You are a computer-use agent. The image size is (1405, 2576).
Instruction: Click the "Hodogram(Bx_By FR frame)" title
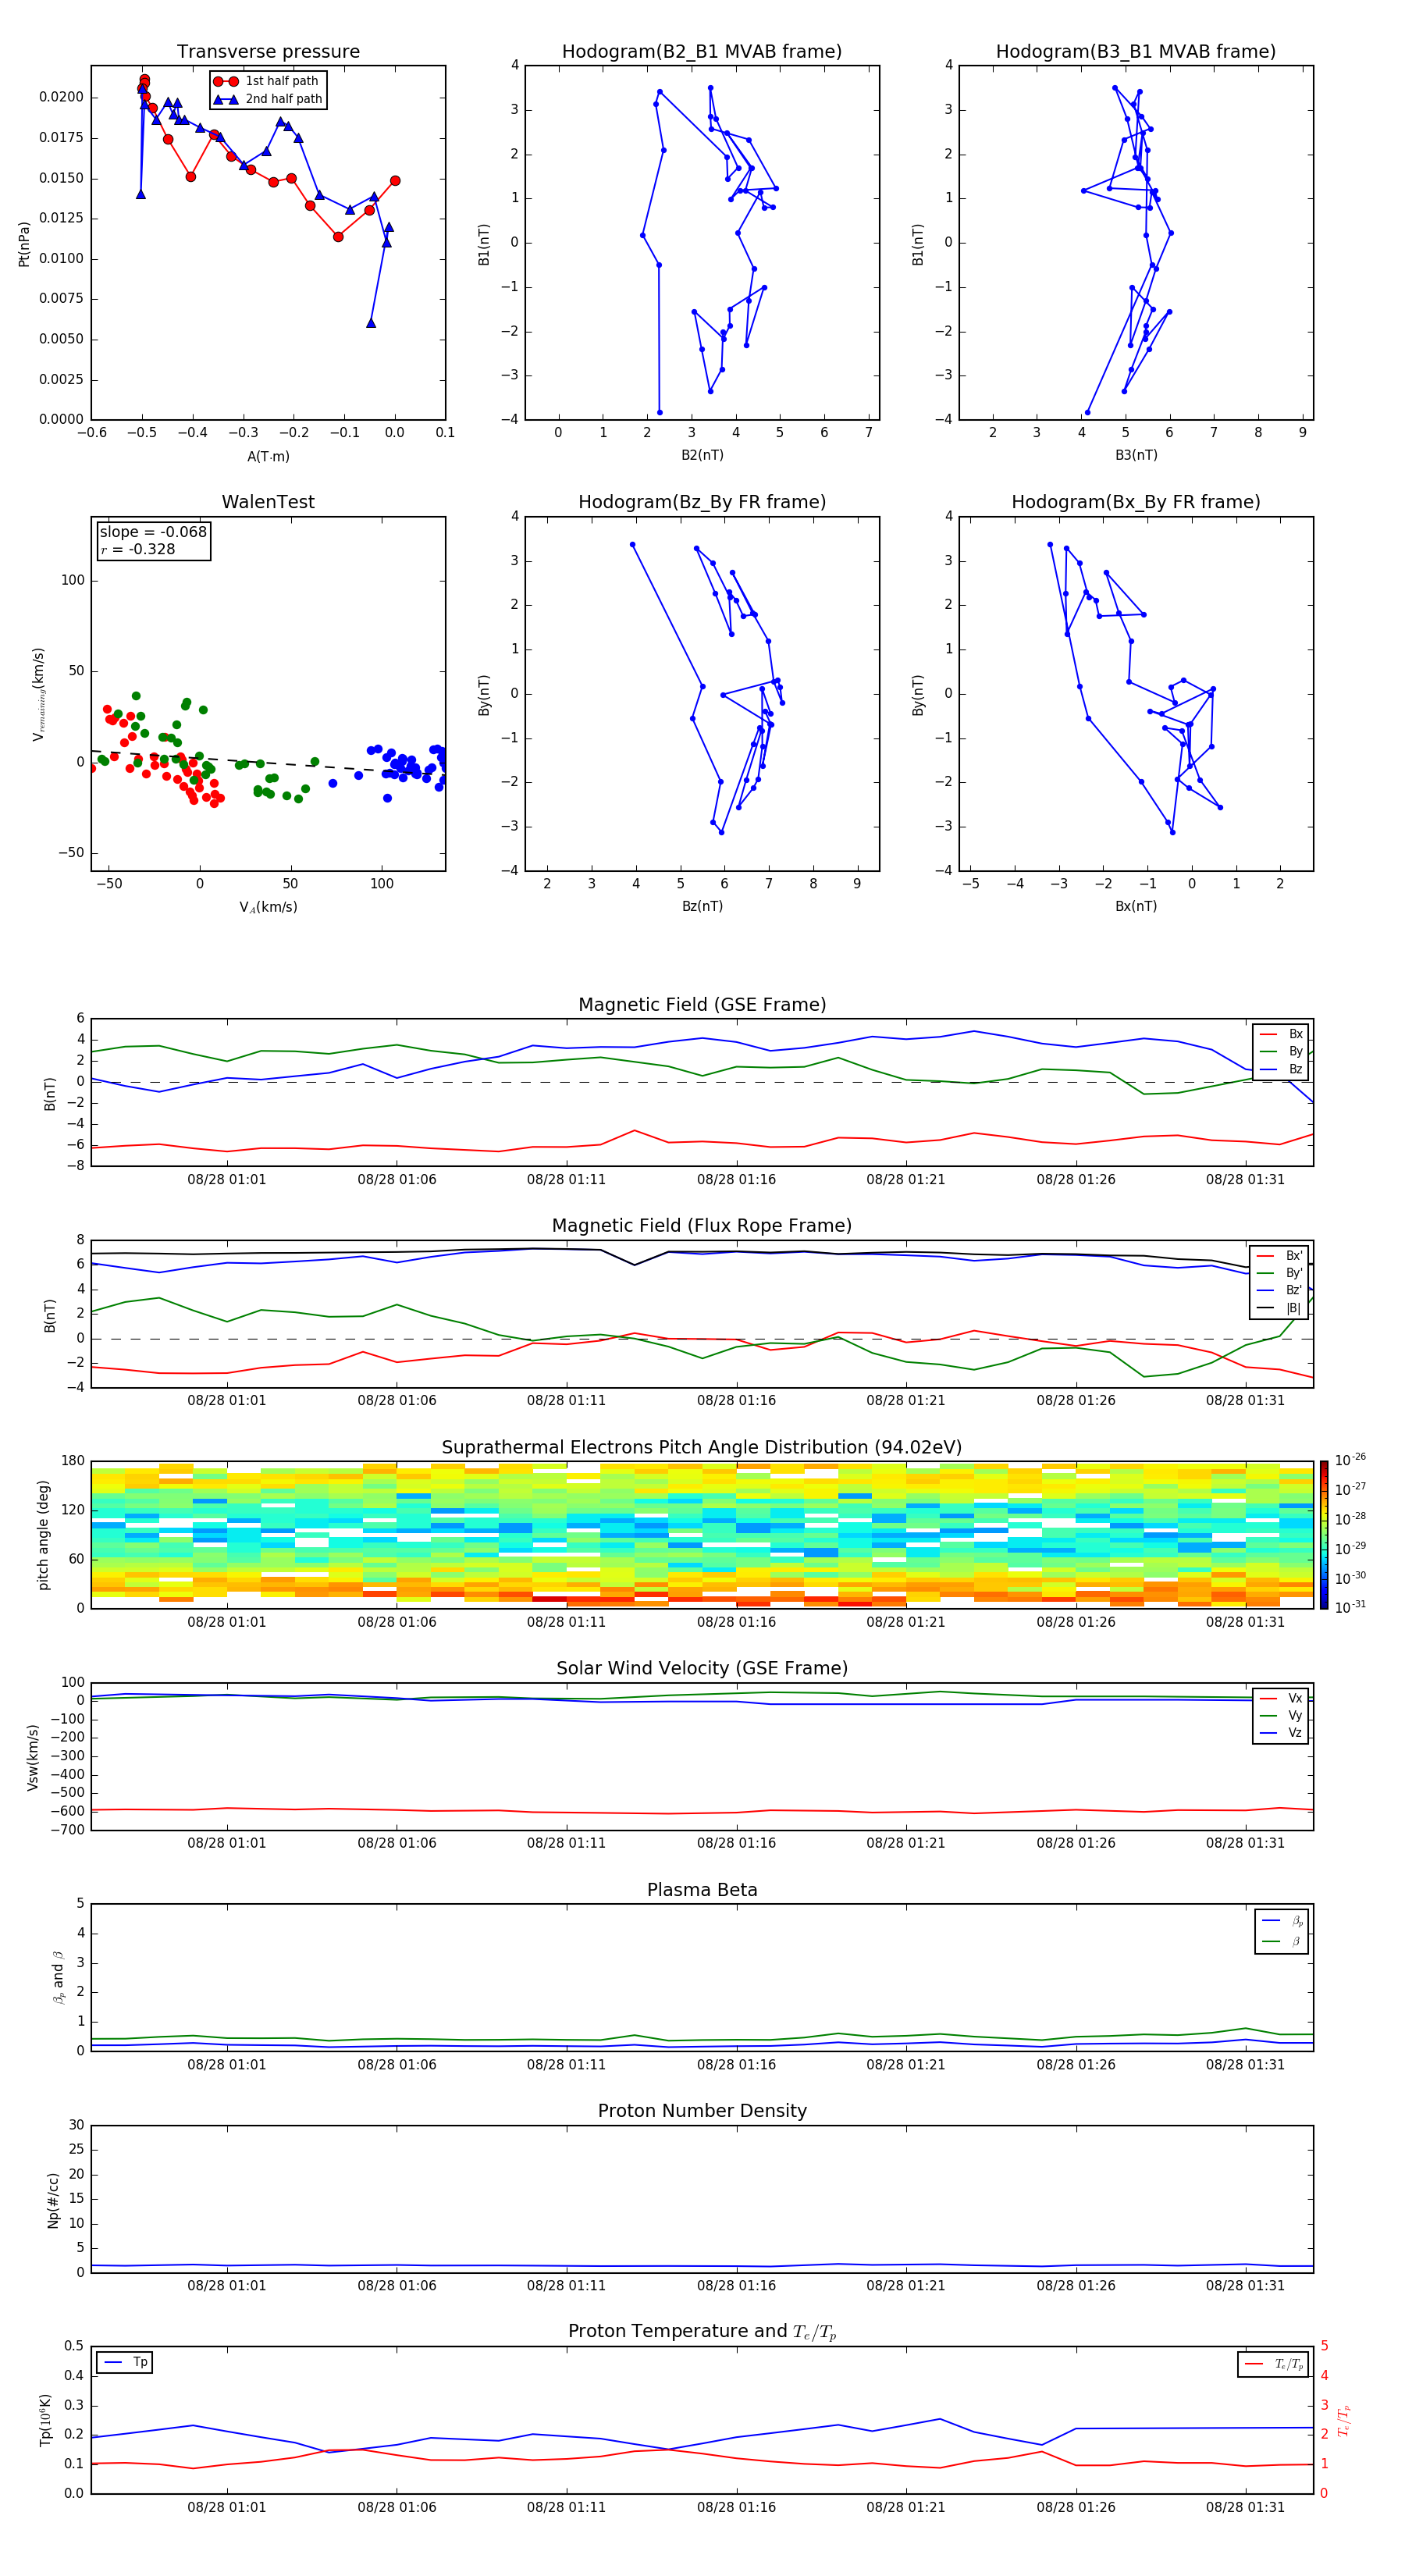(x=1136, y=502)
